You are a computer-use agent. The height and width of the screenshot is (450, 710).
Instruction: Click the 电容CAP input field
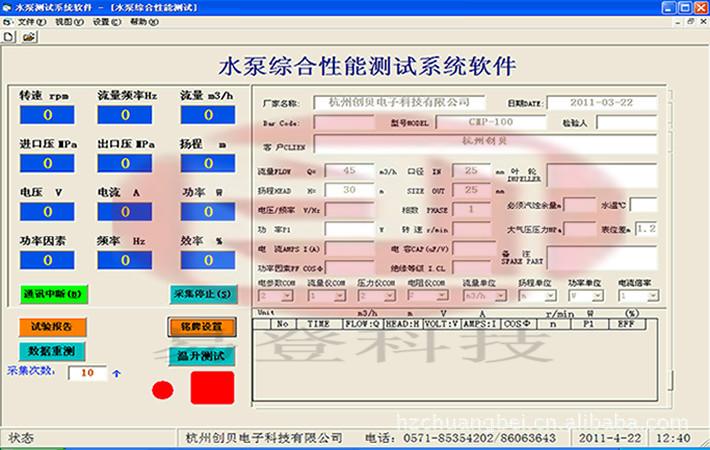tap(474, 249)
